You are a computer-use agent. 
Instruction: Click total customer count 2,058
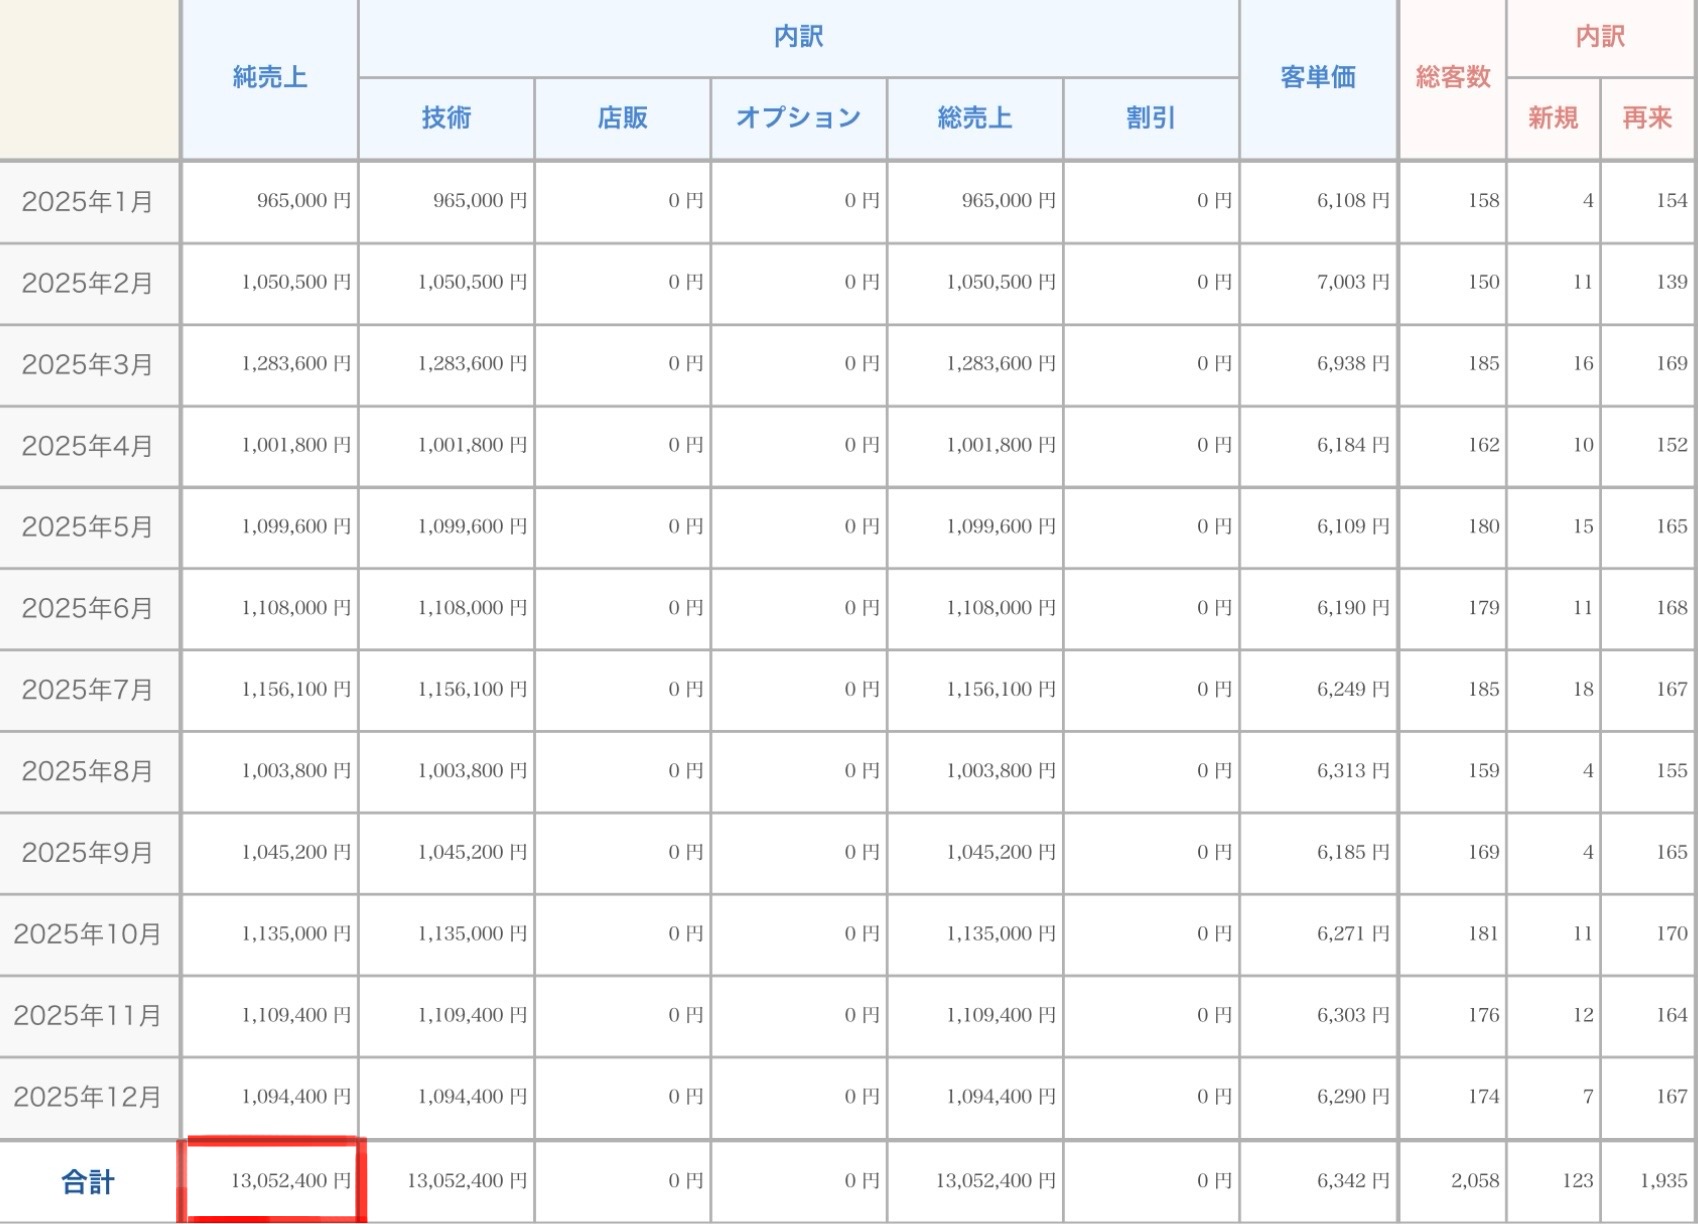point(1474,1181)
